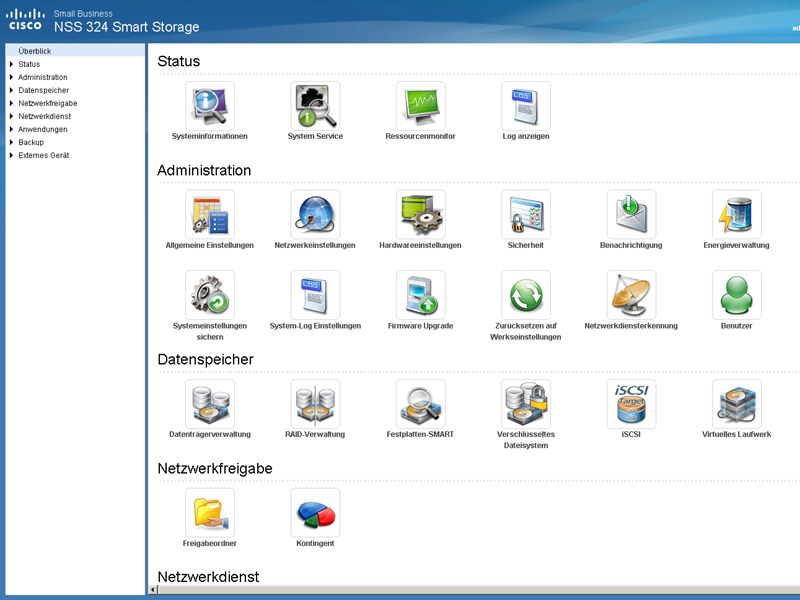The height and width of the screenshot is (600, 800).
Task: Open the Systeminformationen icon
Action: point(210,106)
